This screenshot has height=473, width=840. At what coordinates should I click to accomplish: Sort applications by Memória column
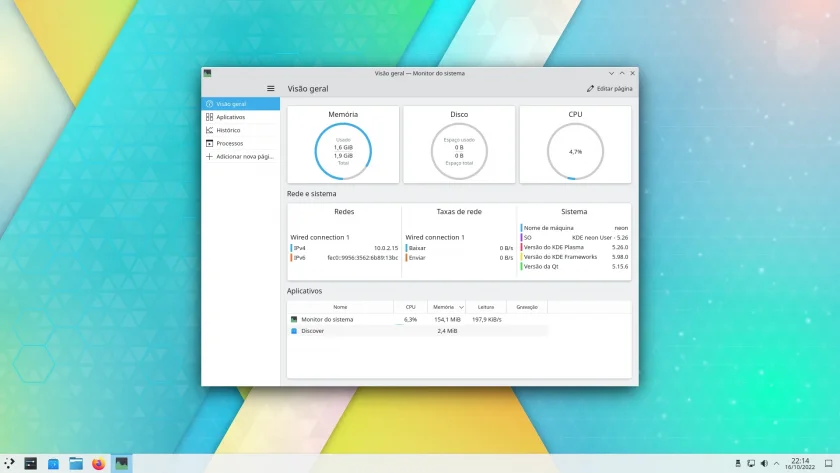(447, 307)
